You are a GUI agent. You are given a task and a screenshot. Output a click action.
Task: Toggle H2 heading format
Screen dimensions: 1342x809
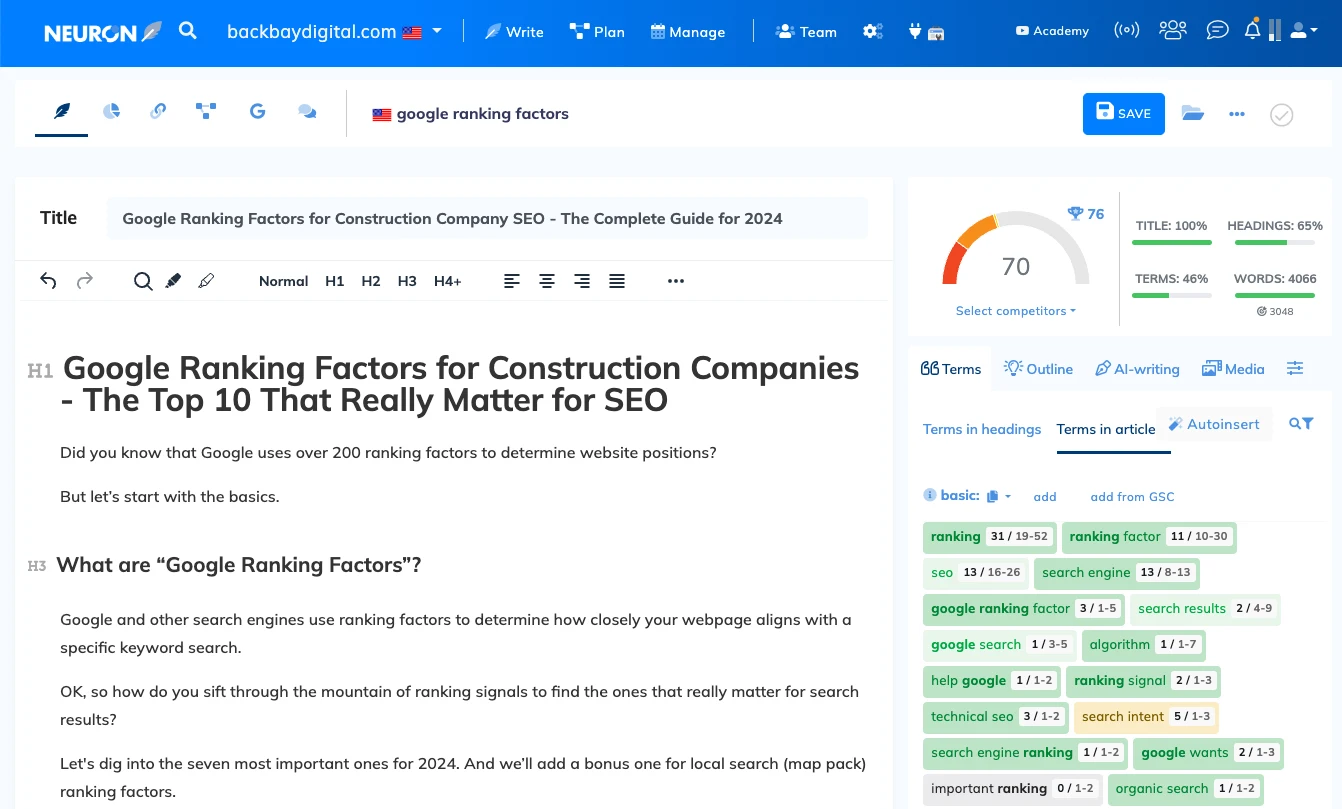click(x=371, y=281)
